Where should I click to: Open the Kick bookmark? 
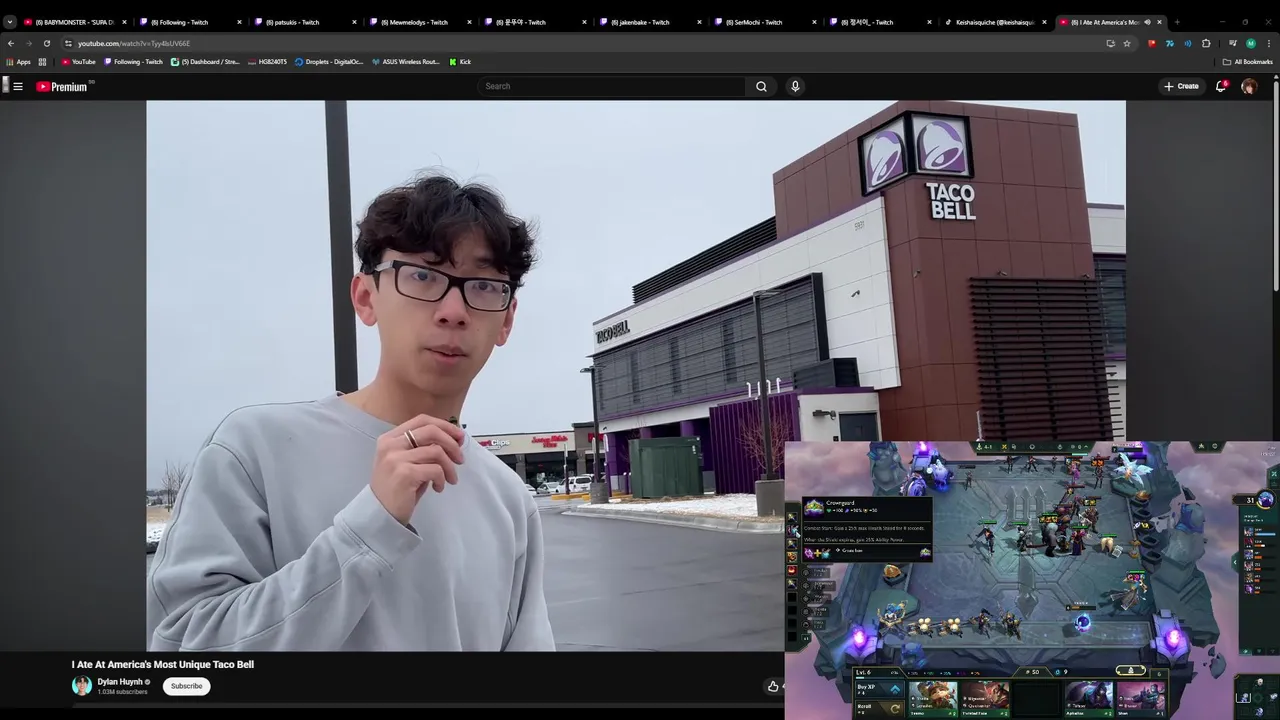coord(460,62)
